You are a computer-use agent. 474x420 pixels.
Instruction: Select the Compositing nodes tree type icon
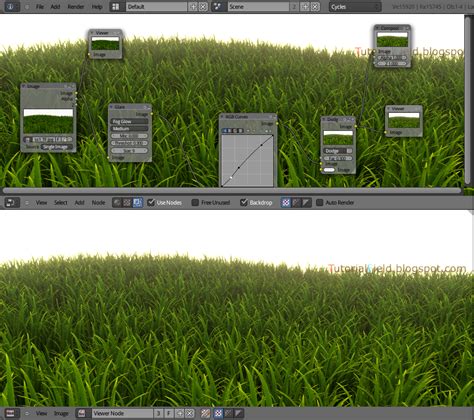click(x=137, y=202)
